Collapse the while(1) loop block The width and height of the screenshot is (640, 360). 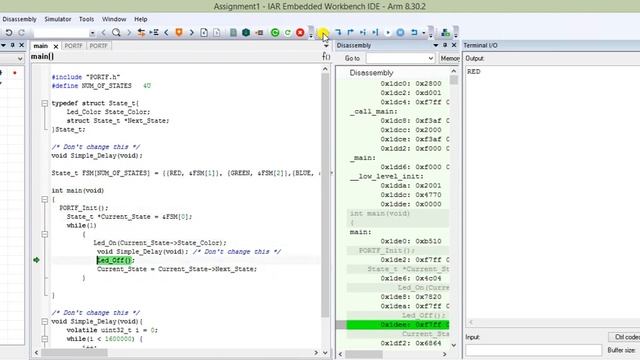pyautogui.click(x=44, y=234)
